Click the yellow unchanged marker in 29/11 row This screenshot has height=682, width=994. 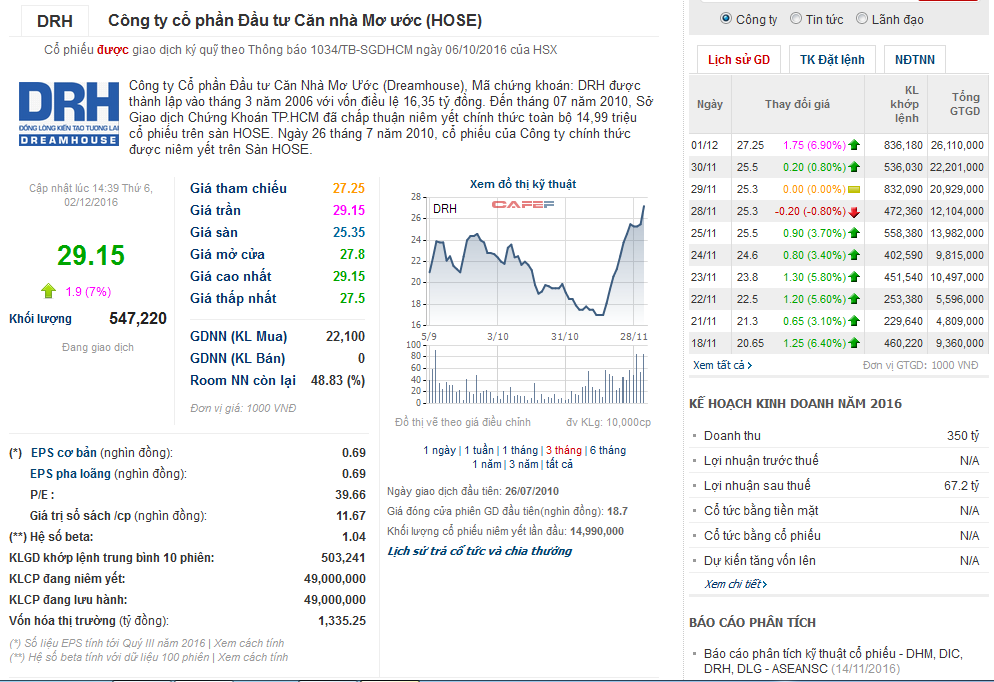pyautogui.click(x=854, y=189)
